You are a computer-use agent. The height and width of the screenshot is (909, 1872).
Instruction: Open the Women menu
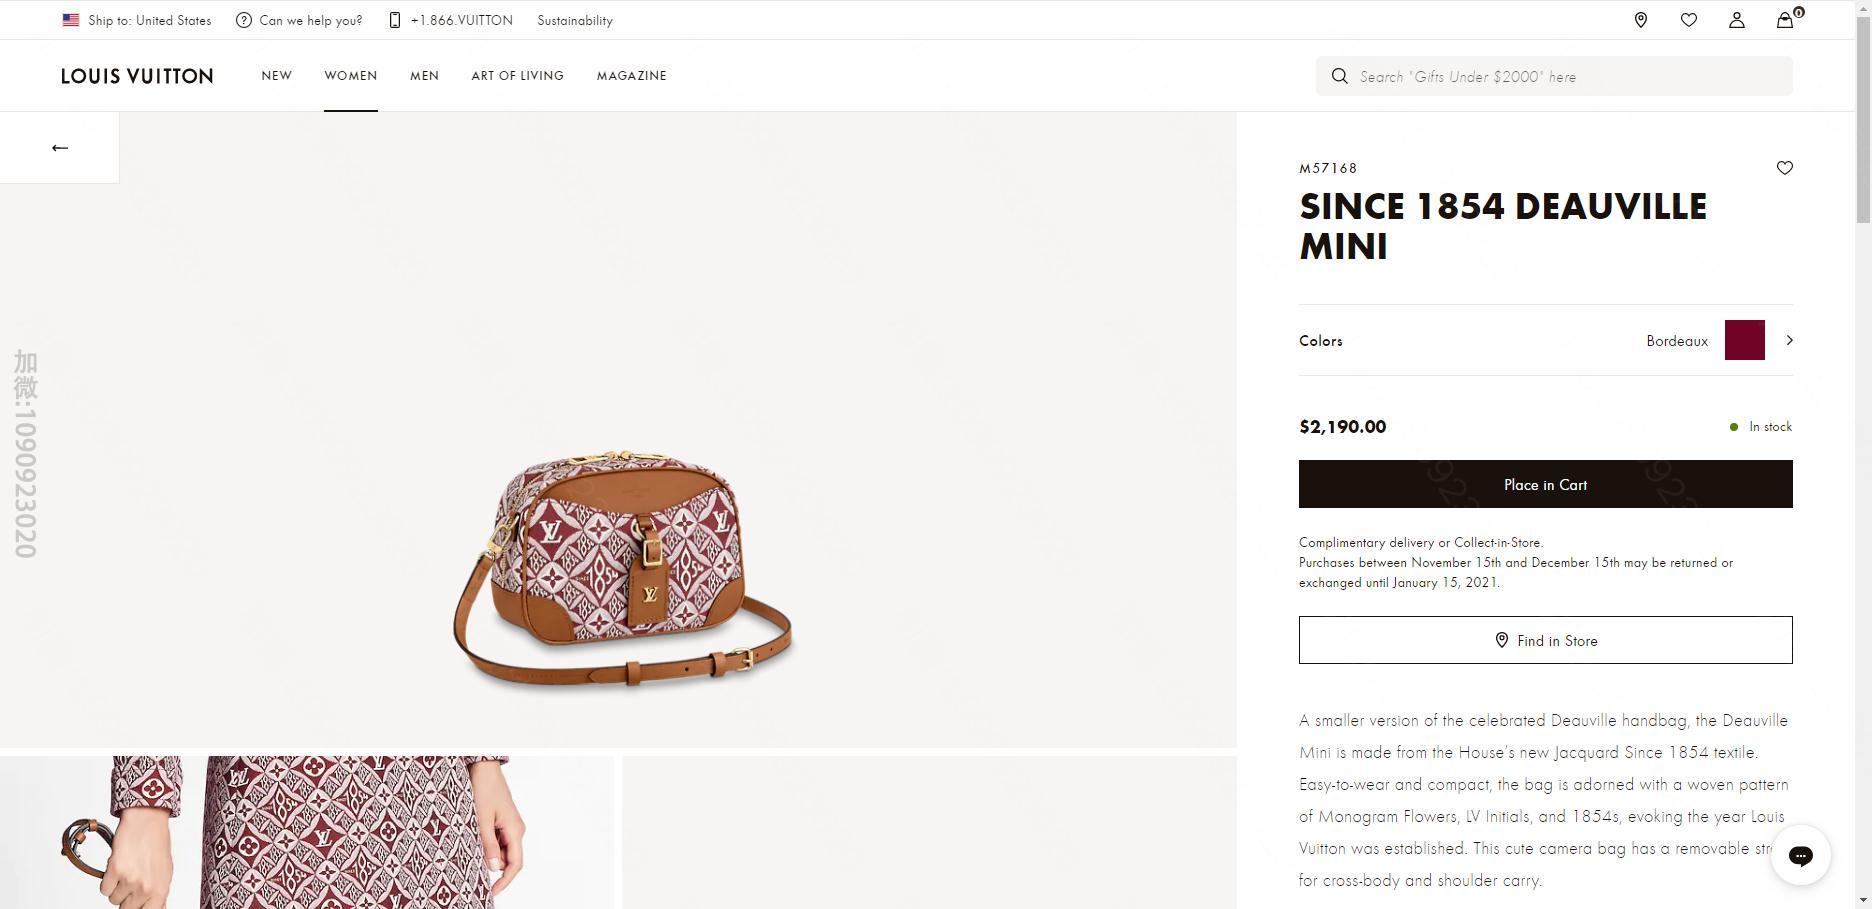point(350,76)
